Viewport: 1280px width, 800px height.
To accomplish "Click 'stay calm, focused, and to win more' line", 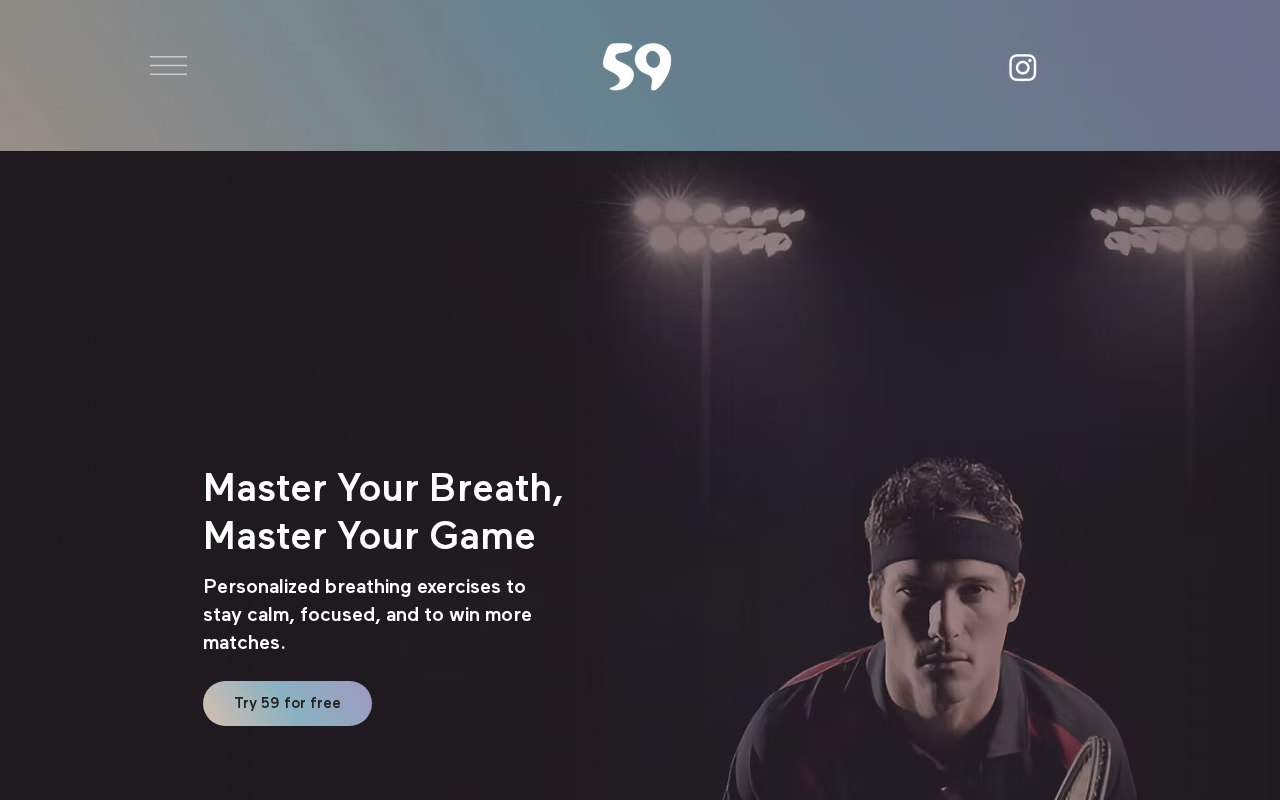I will (x=367, y=614).
